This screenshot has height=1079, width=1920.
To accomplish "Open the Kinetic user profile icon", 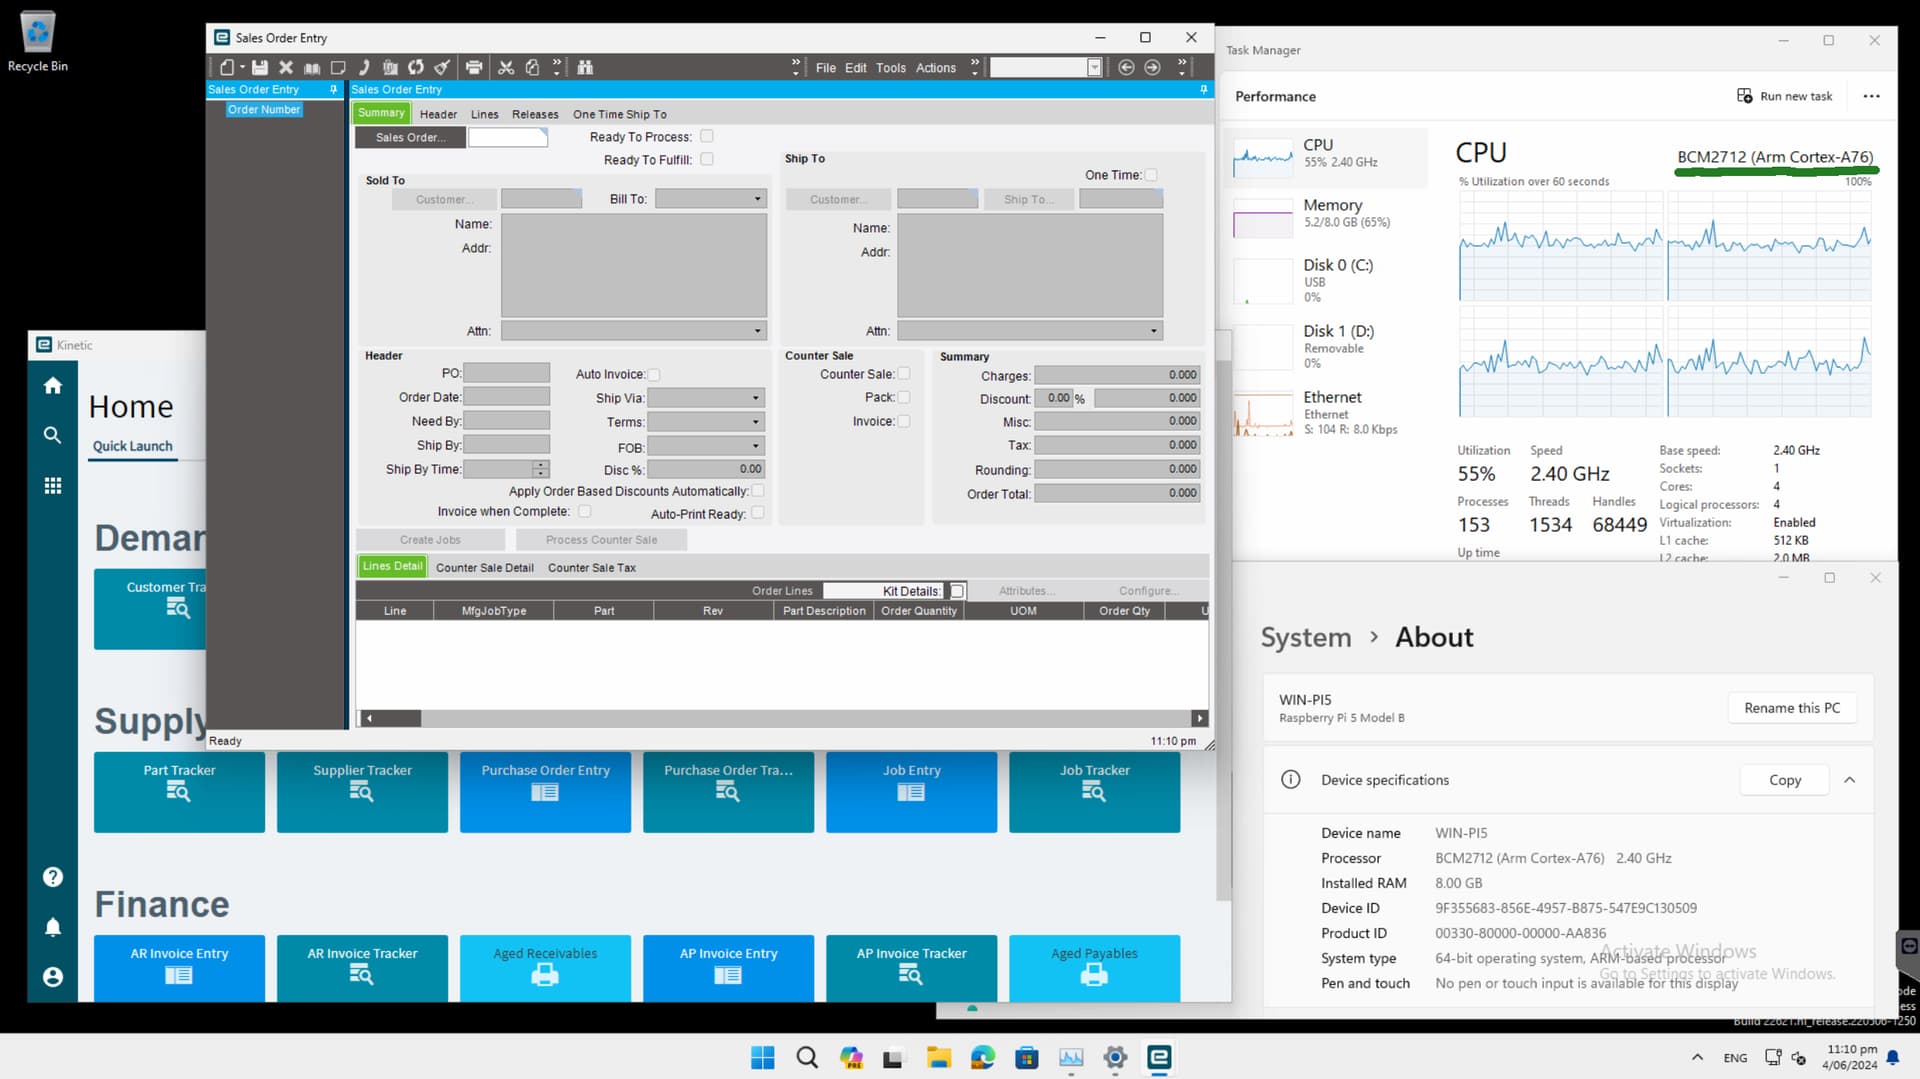I will click(53, 977).
